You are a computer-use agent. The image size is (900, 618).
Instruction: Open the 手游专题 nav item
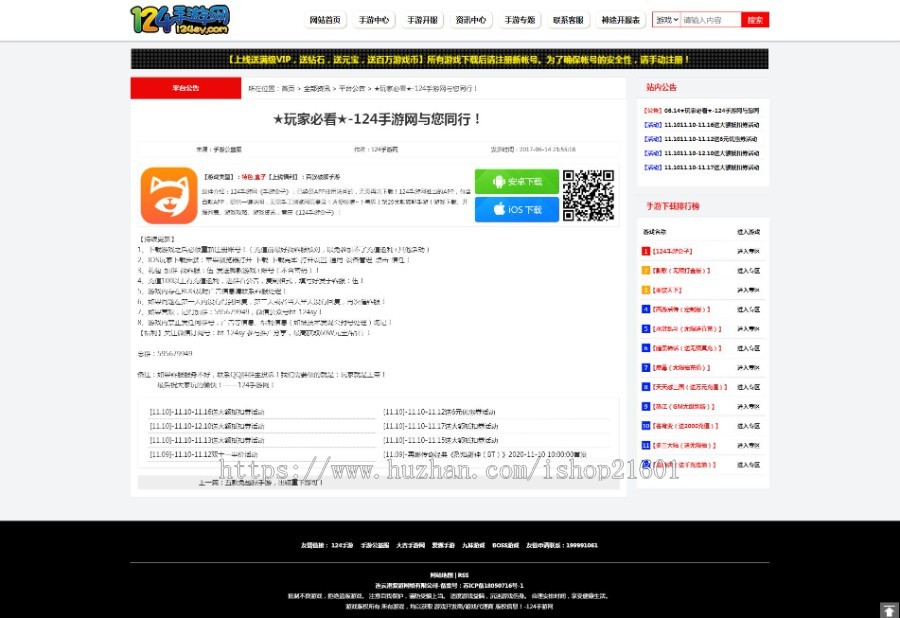519,20
